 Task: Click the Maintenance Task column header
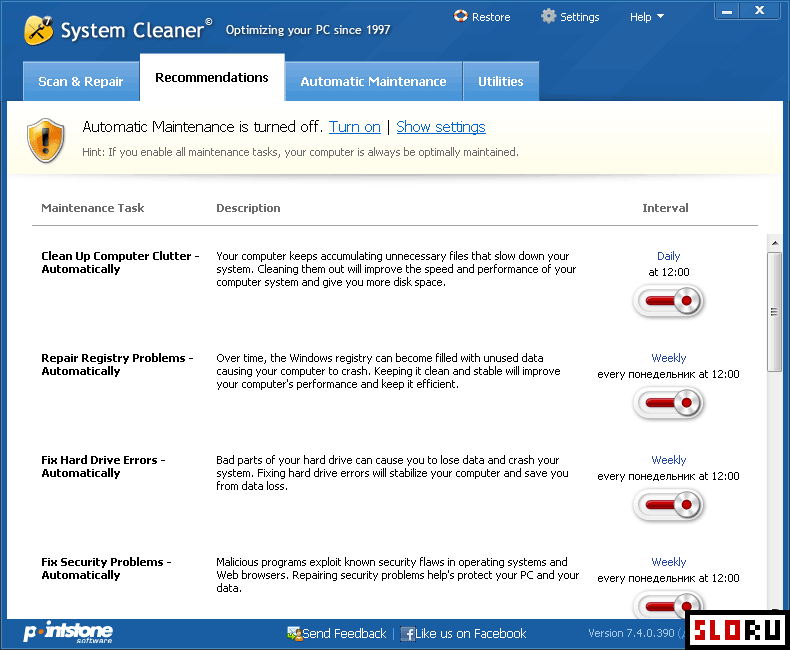point(93,208)
